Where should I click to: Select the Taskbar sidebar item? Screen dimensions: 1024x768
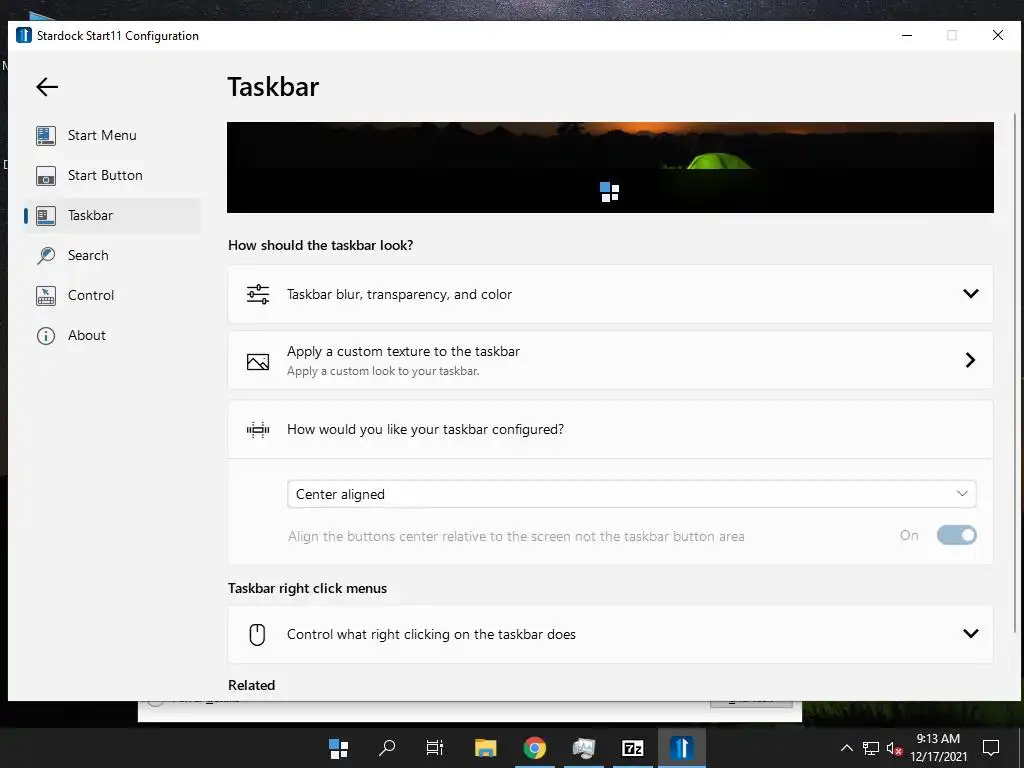click(x=112, y=215)
